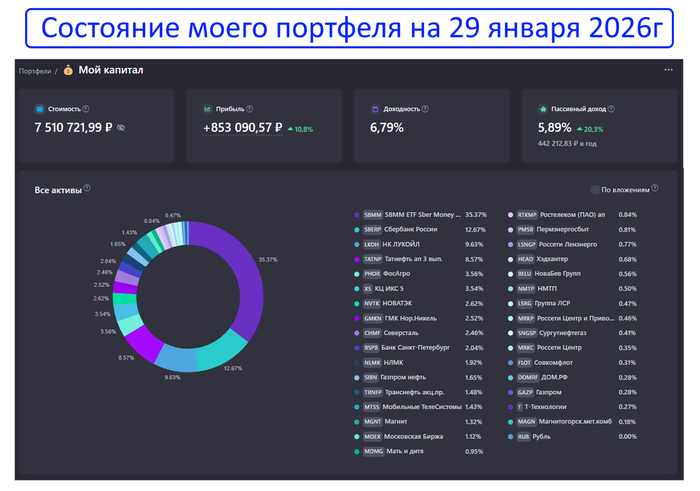
Task: Open the three-dots portfolio menu
Action: pos(668,70)
